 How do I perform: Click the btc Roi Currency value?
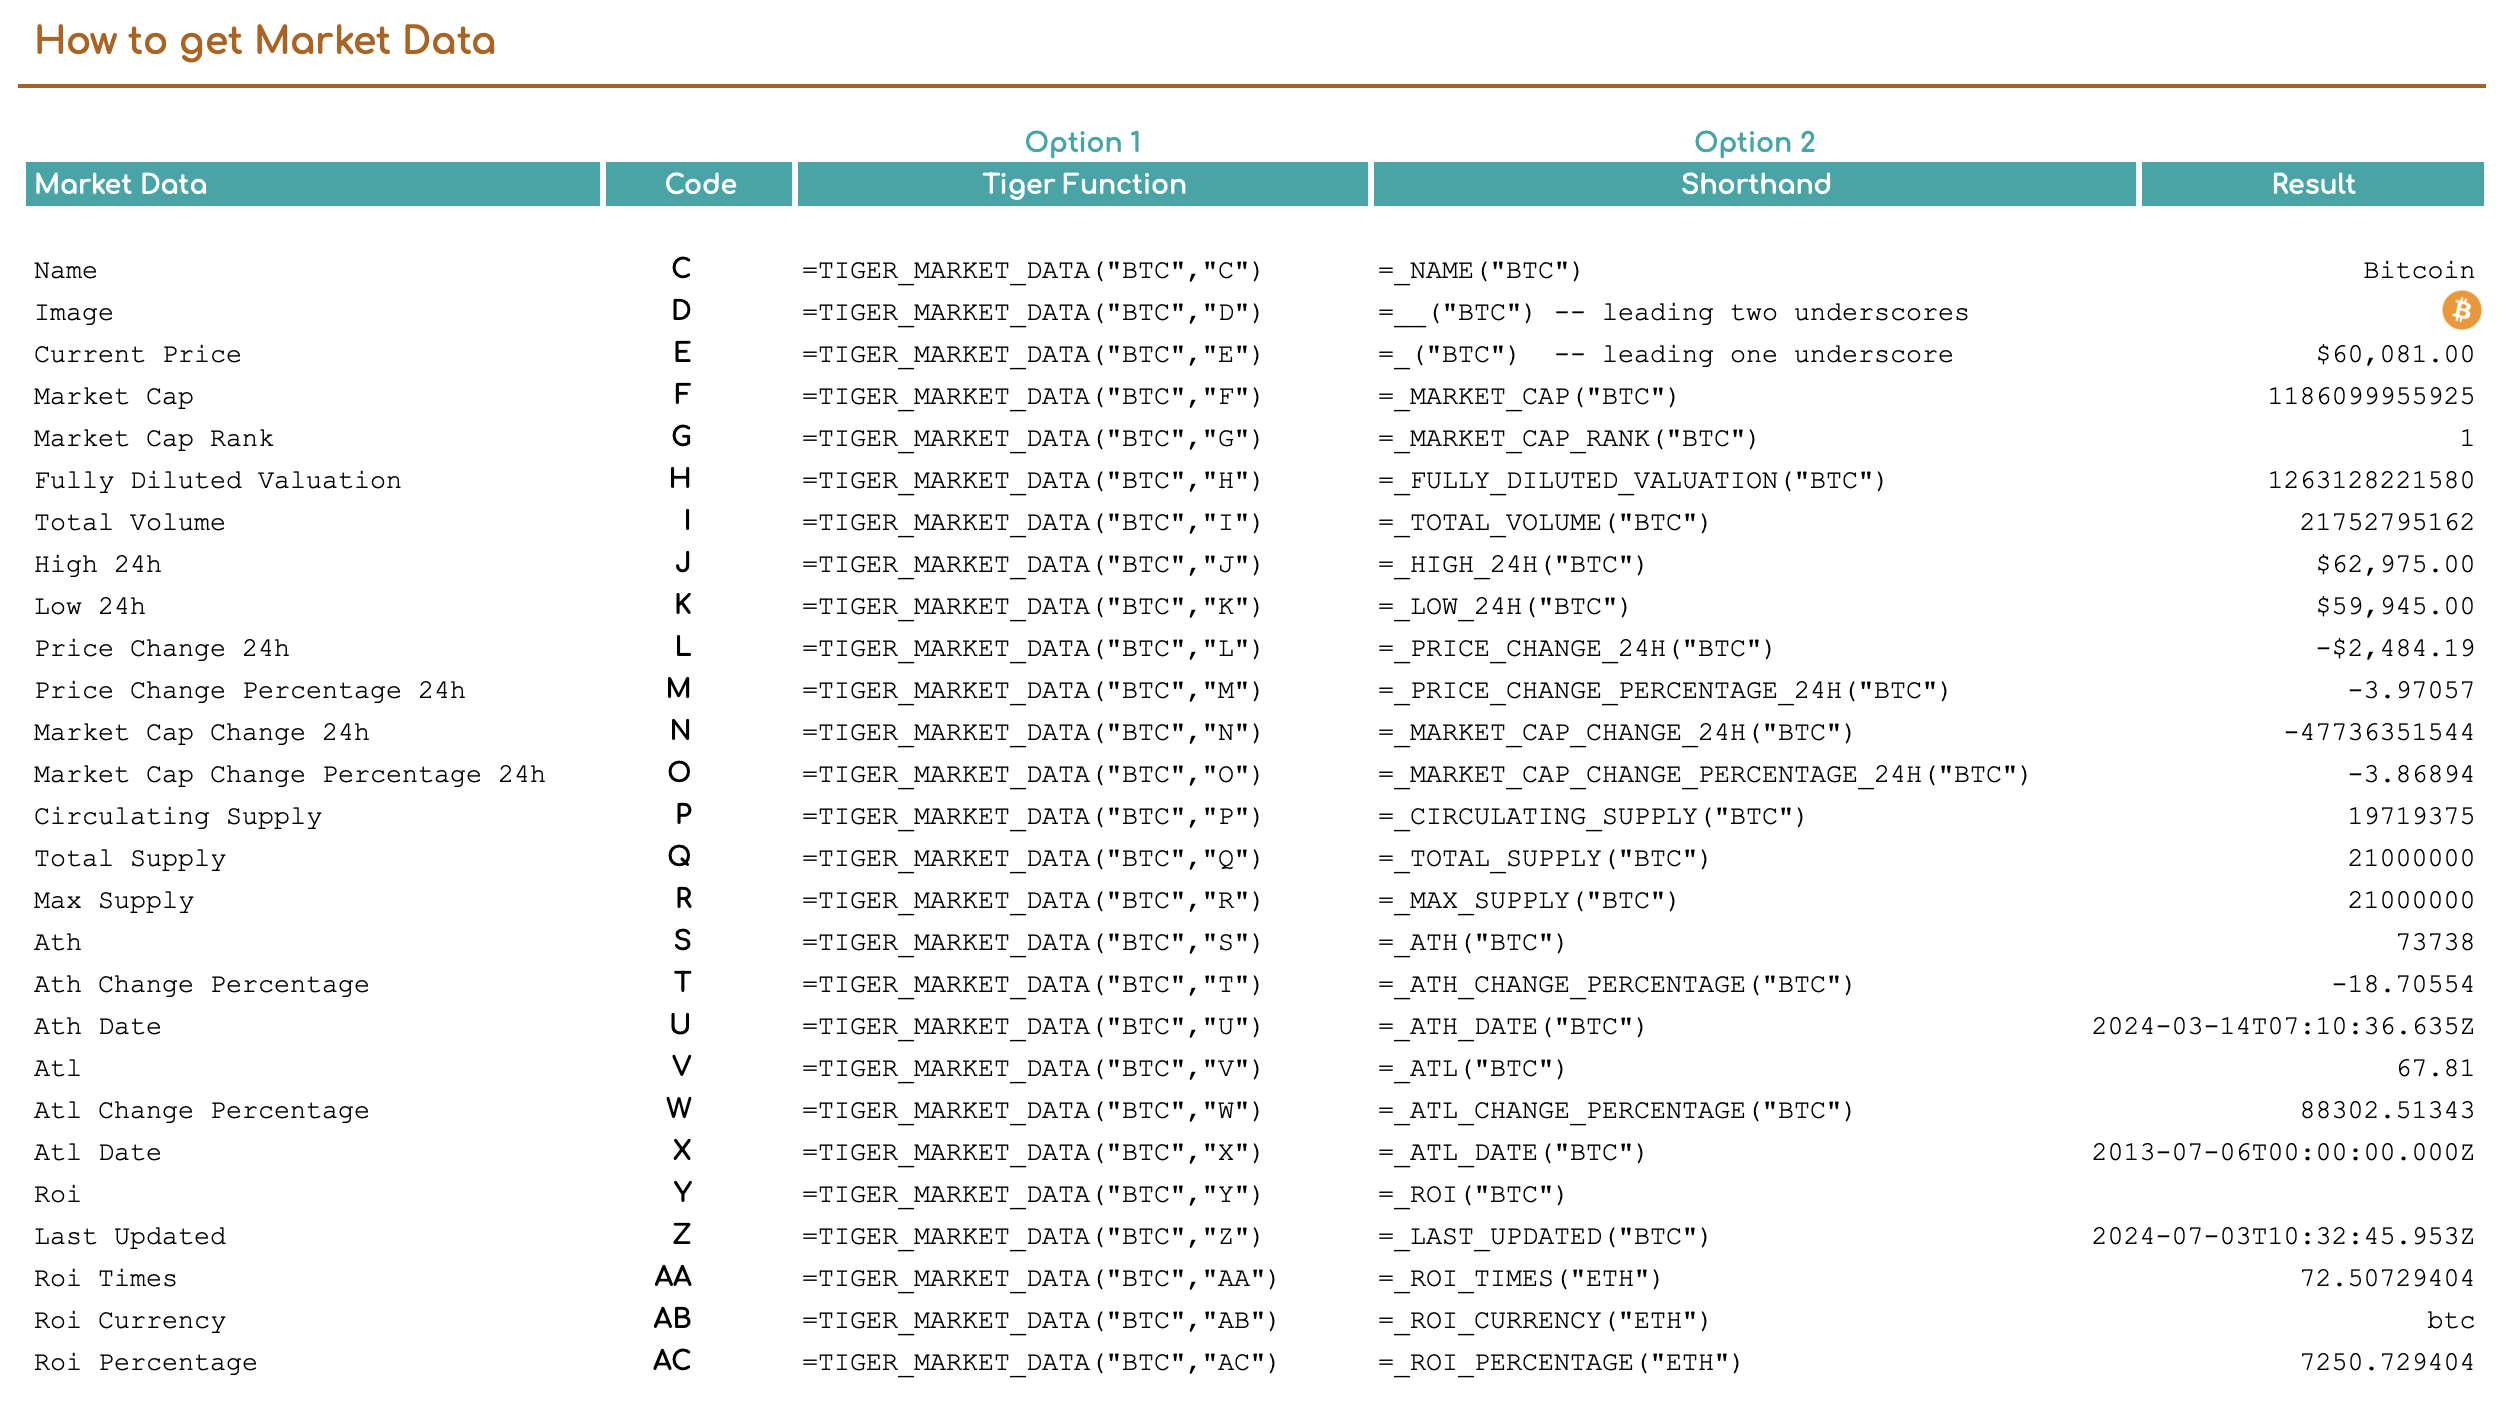point(2451,1320)
